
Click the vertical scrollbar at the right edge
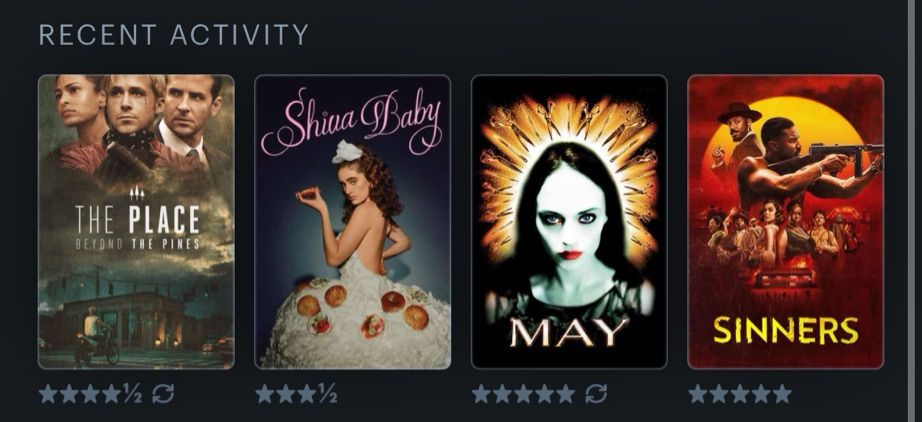pos(911,211)
